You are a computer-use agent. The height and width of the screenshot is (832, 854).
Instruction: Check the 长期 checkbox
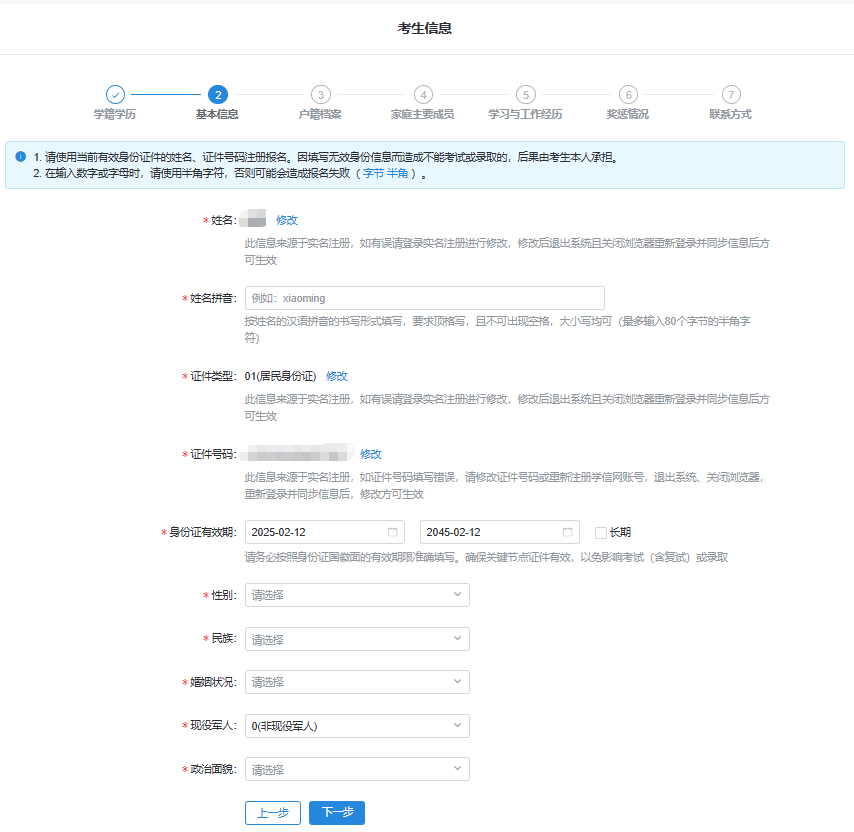point(601,533)
